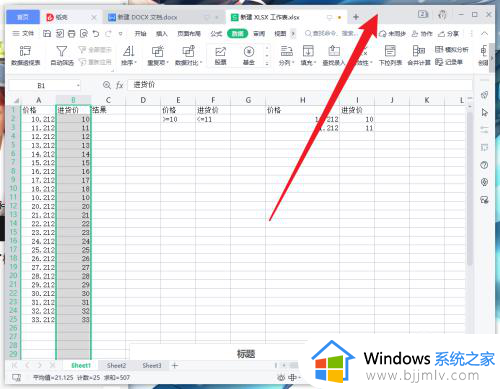Click the print icon in quick toolbar
The width and height of the screenshot is (500, 389).
pyautogui.click(x=71, y=33)
